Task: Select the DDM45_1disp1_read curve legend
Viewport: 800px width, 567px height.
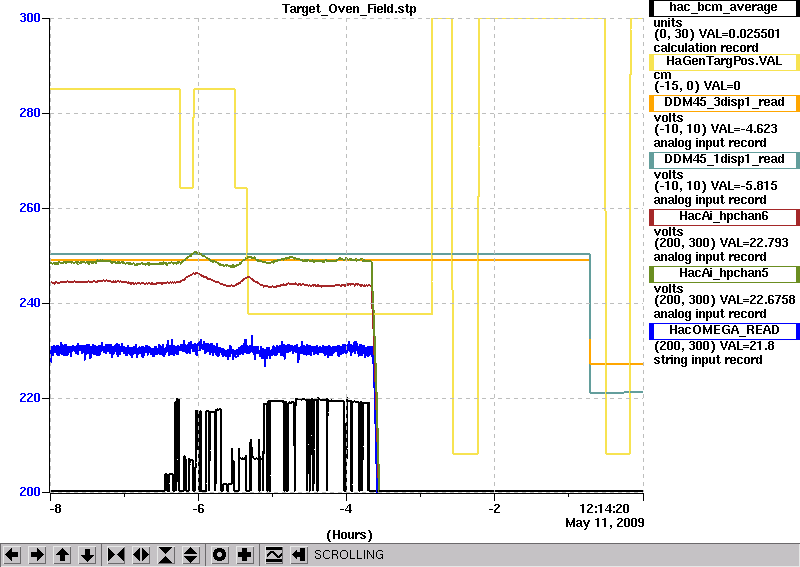Action: click(x=724, y=160)
